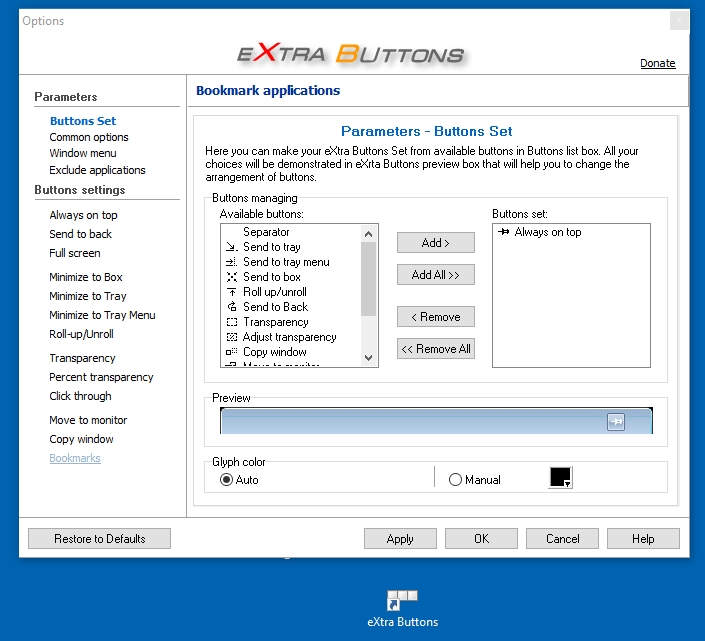
Task: Select Send to tray menu entry text
Action: point(286,262)
